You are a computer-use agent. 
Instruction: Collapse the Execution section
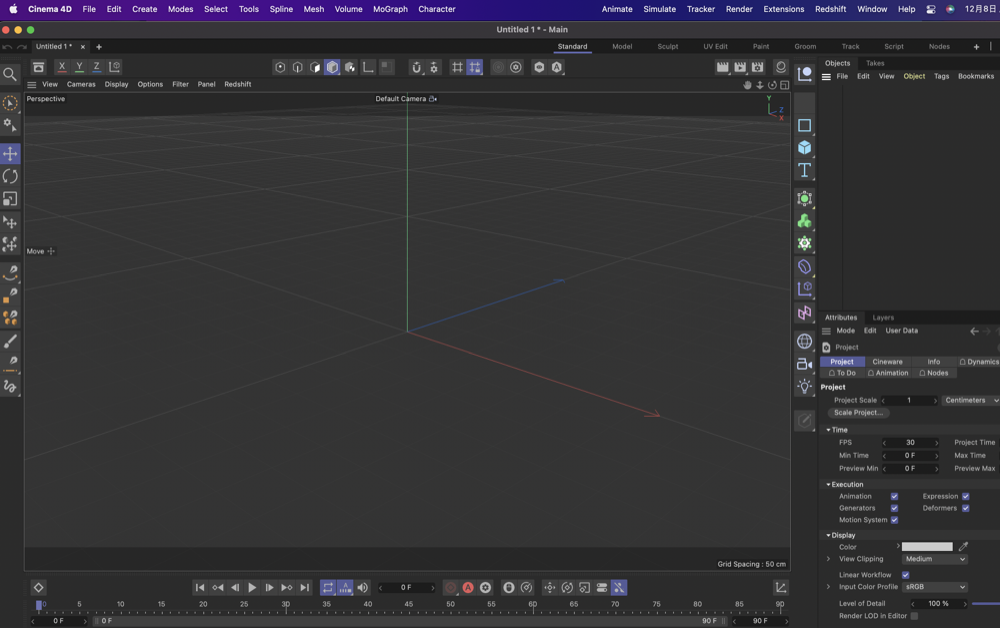coord(829,484)
